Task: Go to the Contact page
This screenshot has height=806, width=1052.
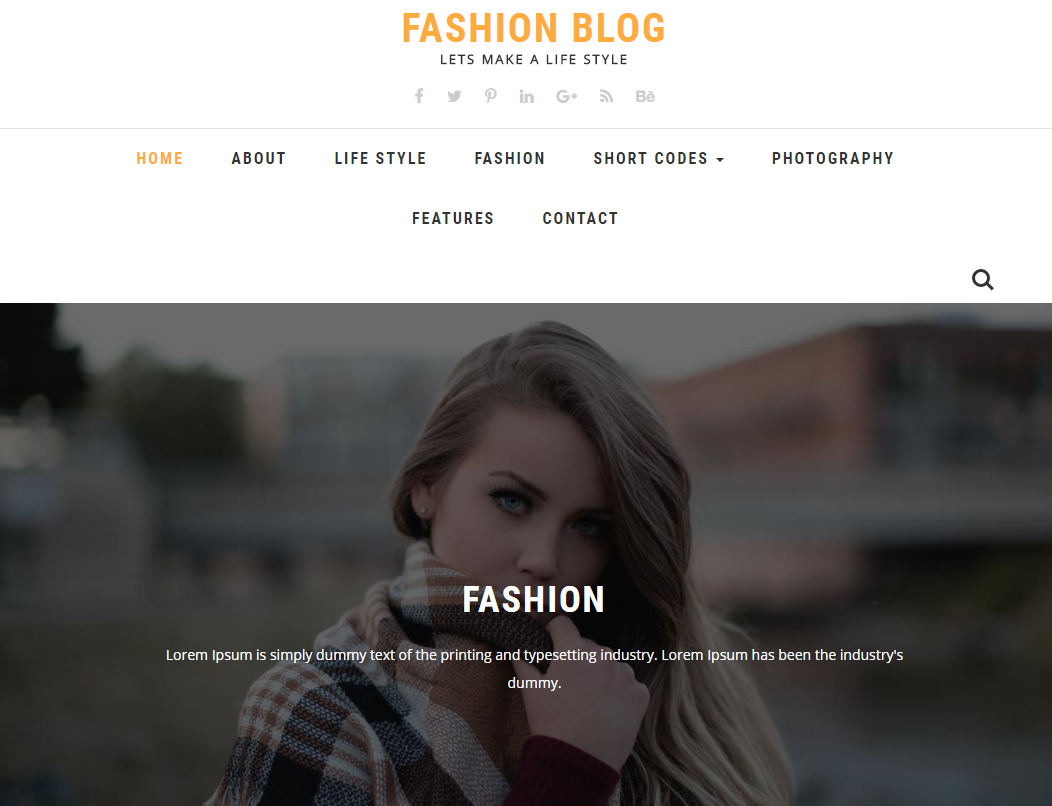Action: point(580,219)
